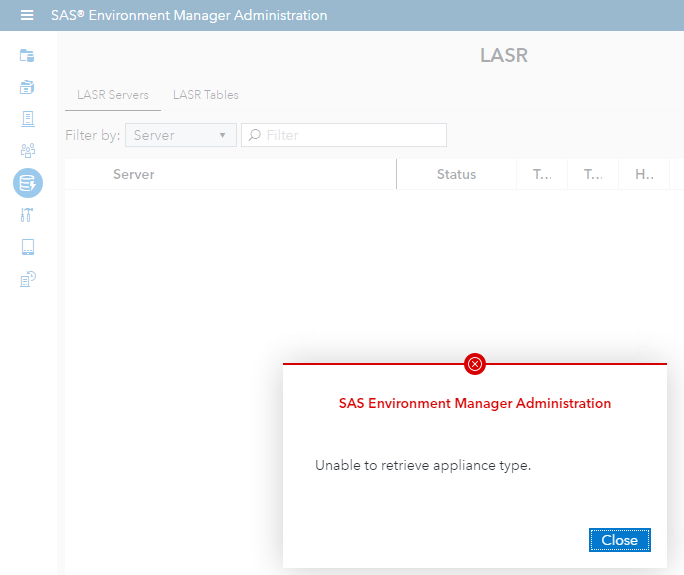Viewport: 684px width, 575px height.
Task: Select the highlighted LASR database icon
Action: tap(27, 183)
